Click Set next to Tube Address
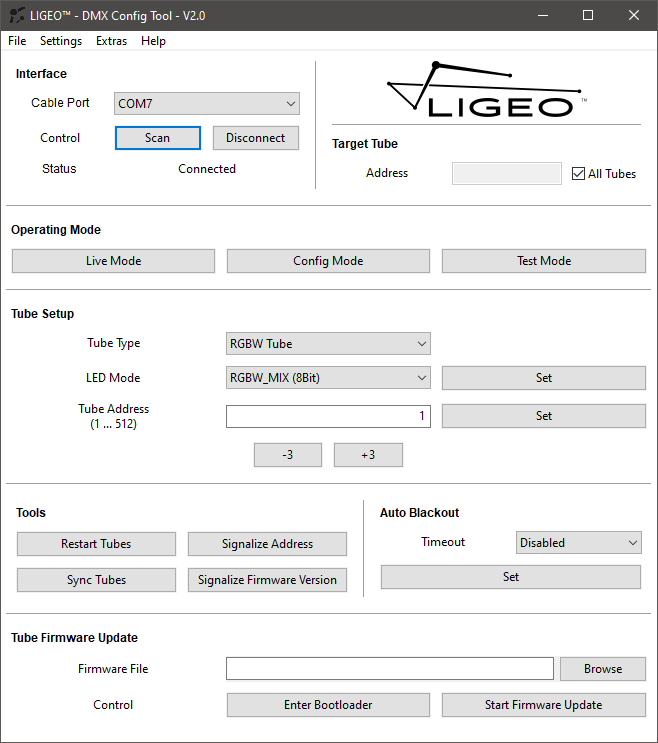658x743 pixels. coord(544,416)
